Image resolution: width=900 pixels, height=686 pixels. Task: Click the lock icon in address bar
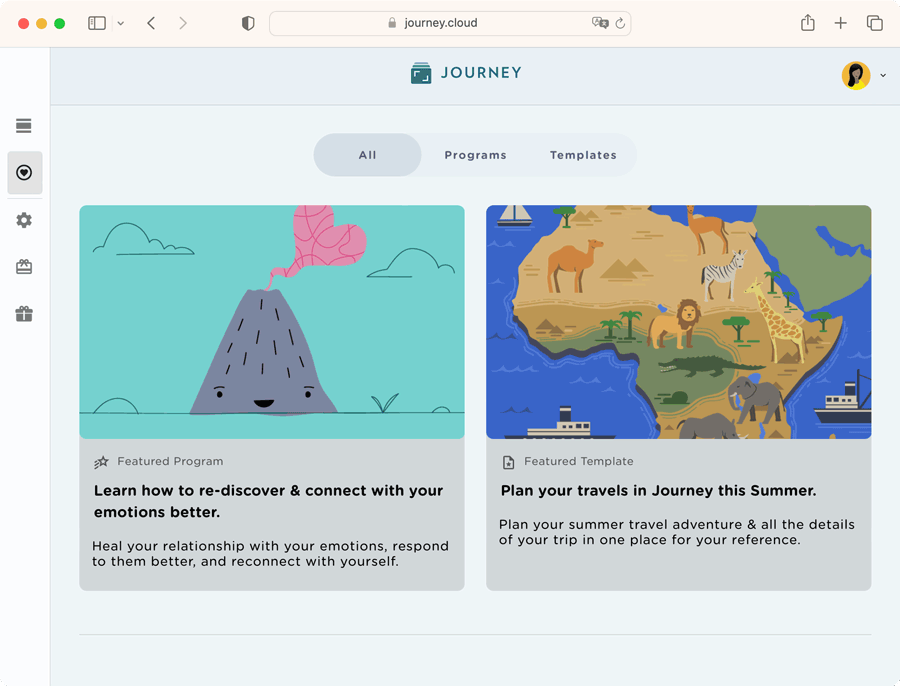tap(392, 23)
